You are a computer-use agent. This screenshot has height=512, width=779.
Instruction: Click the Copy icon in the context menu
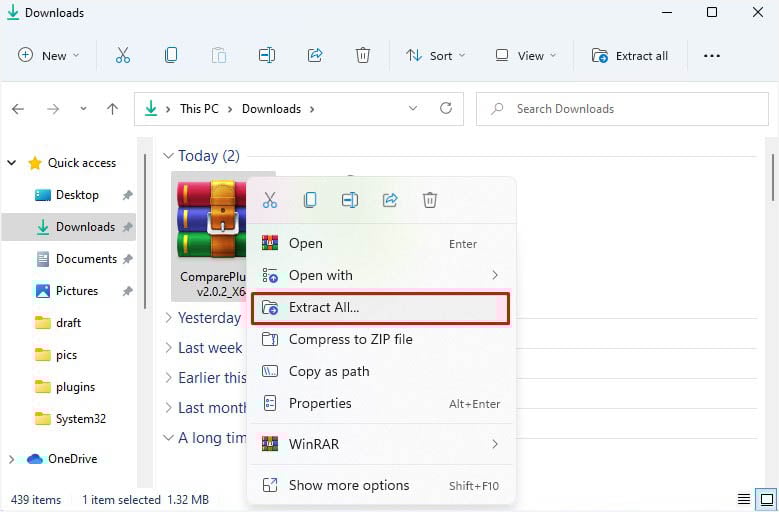(310, 200)
